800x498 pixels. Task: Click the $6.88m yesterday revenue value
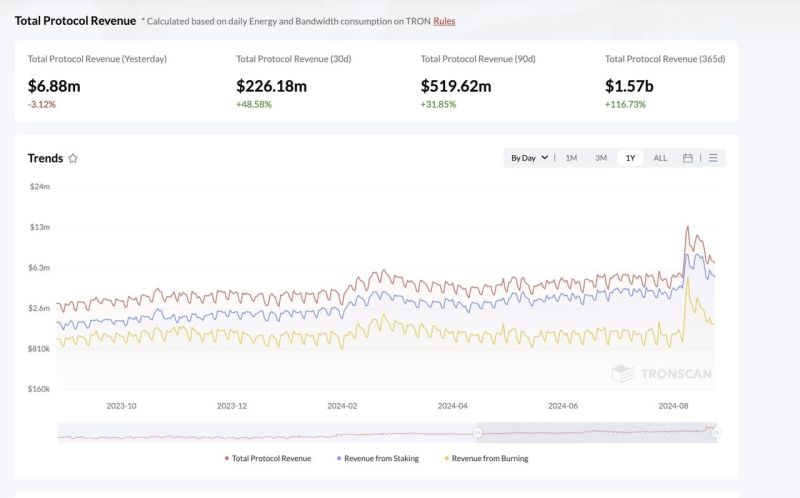(54, 86)
